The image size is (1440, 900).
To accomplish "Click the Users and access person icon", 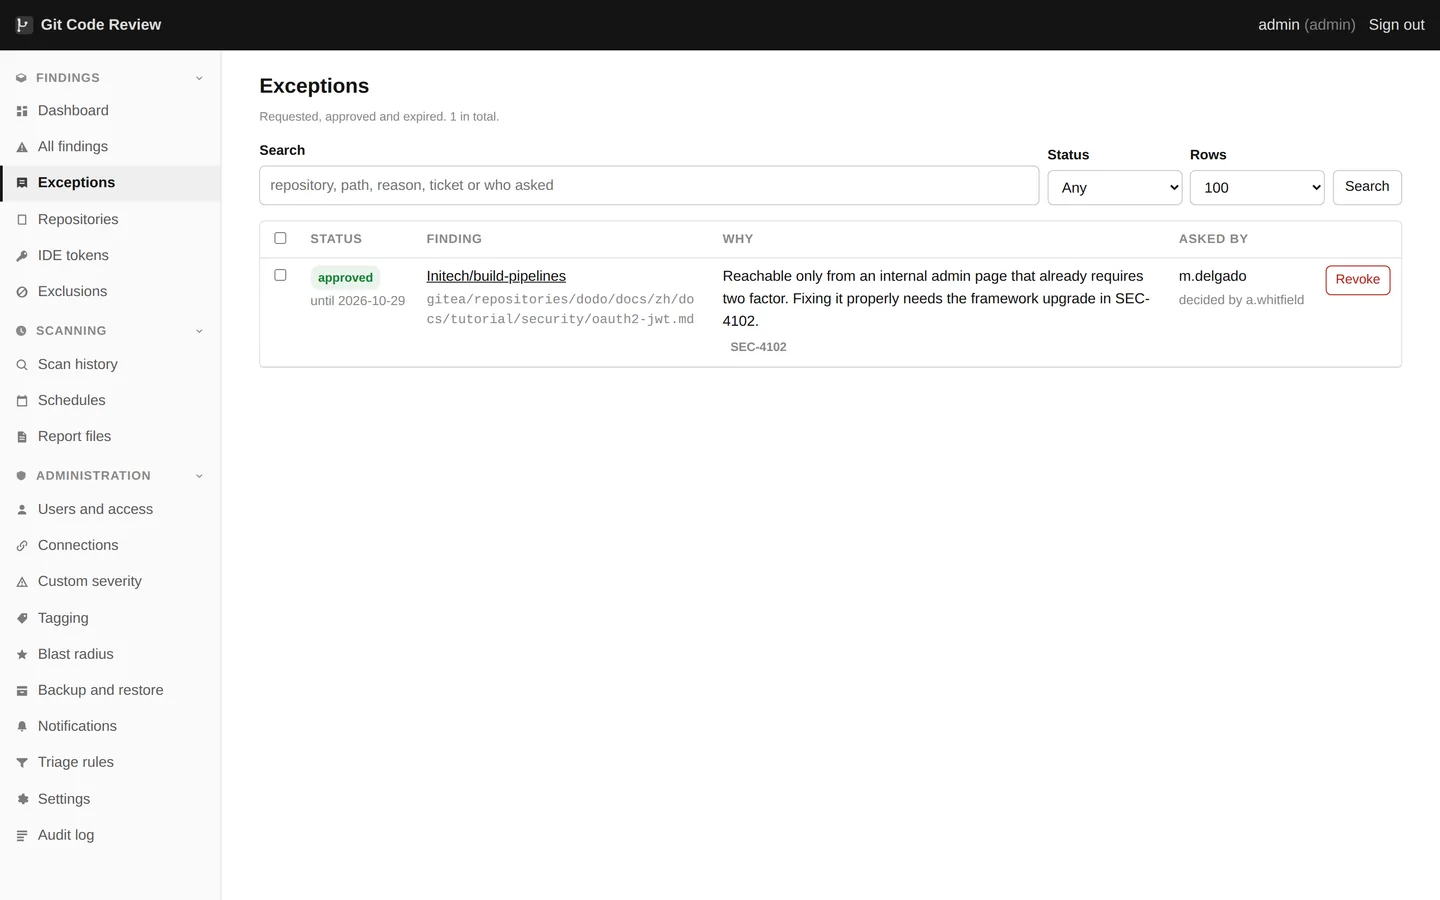I will coord(22,510).
